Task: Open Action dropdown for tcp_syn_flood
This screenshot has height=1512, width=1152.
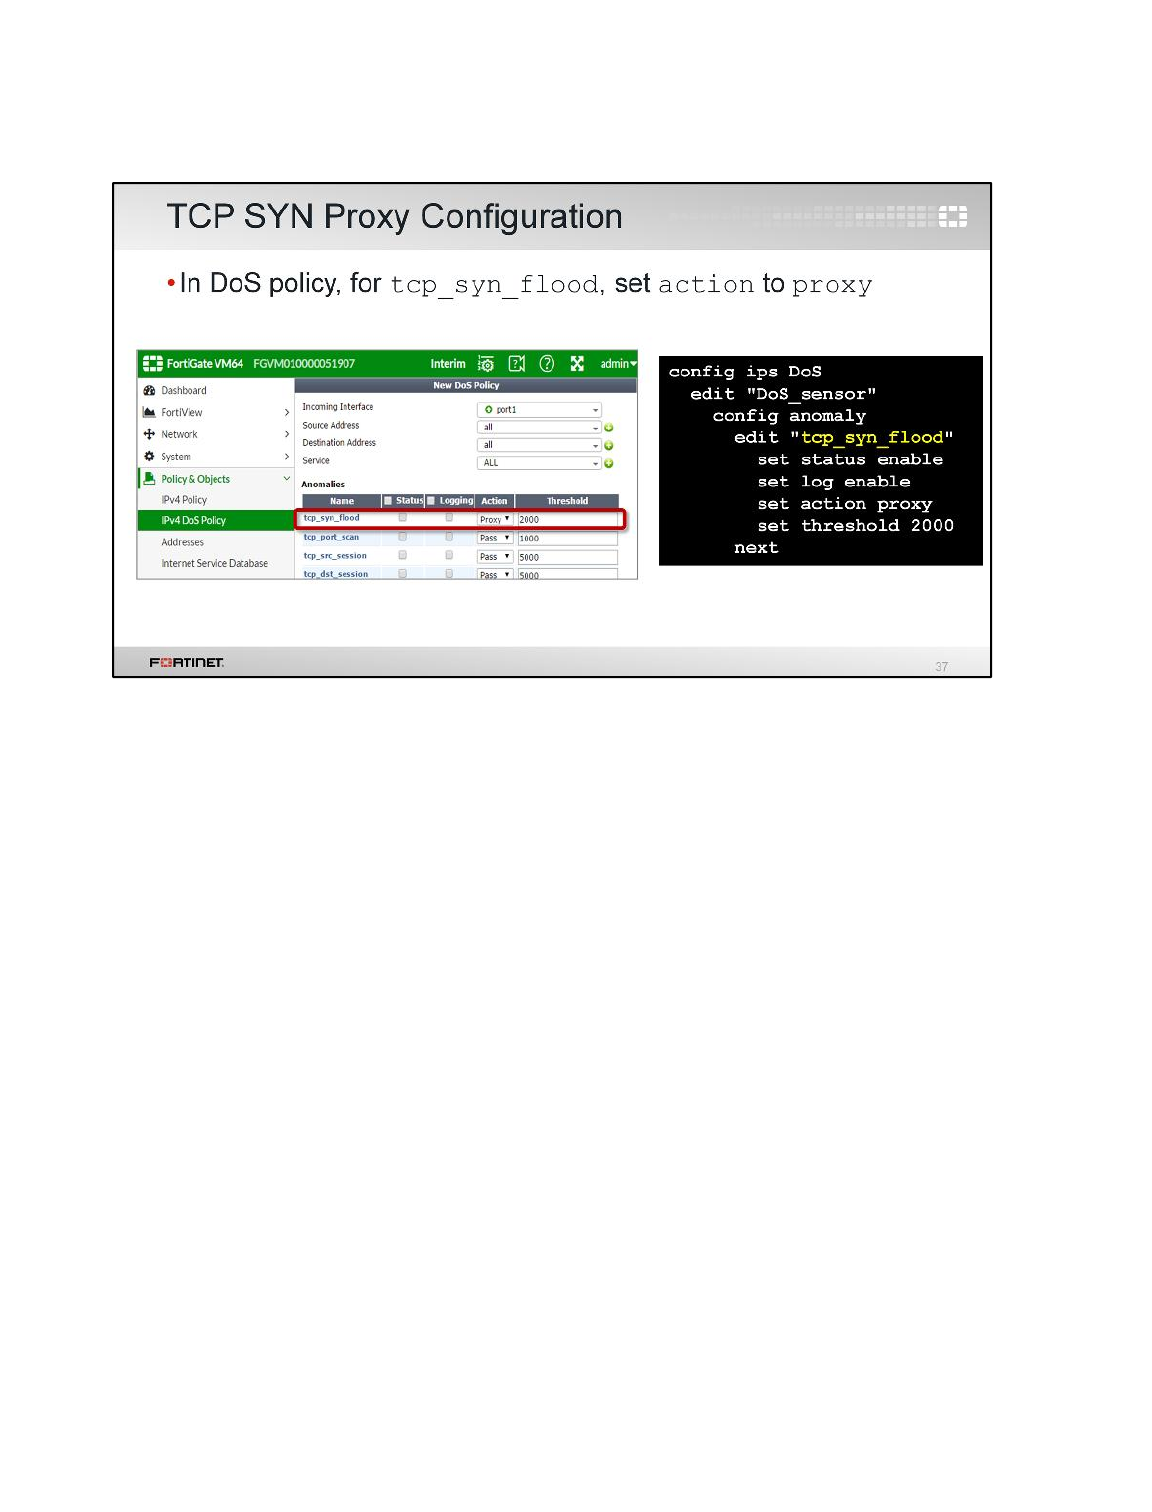Action: (x=495, y=519)
